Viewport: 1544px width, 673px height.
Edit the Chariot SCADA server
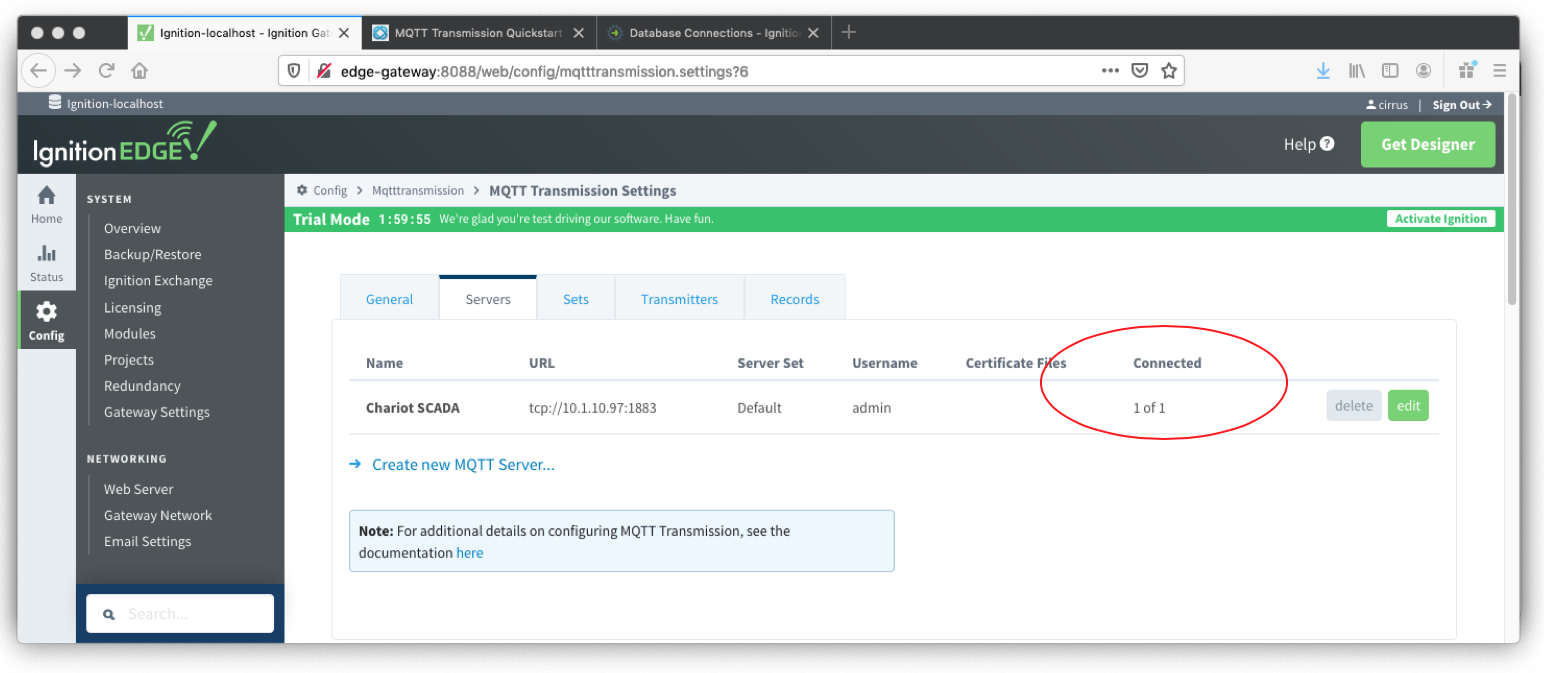[x=1408, y=406]
